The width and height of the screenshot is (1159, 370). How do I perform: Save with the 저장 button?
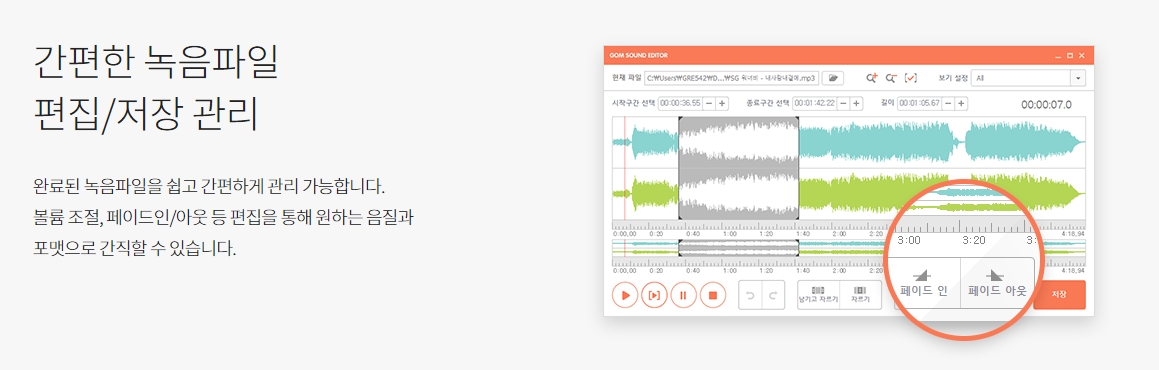pyautogui.click(x=1059, y=295)
